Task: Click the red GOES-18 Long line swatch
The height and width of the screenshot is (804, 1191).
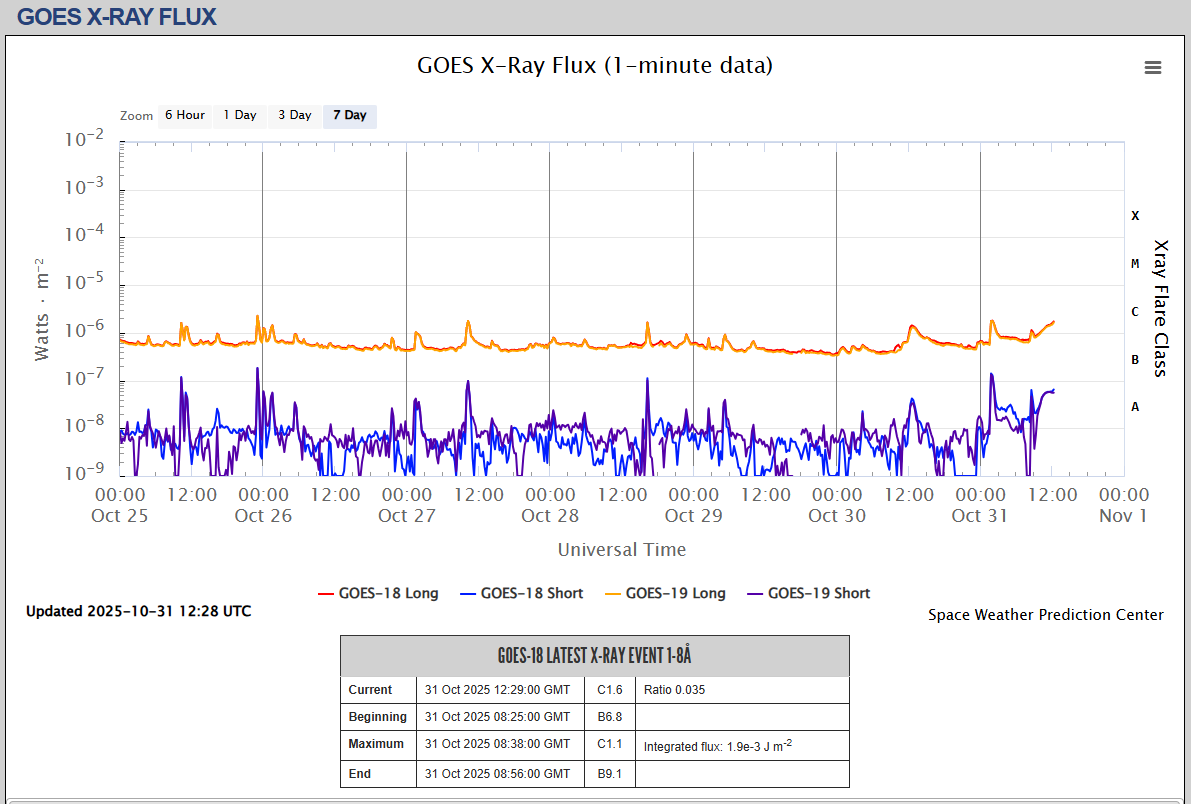Action: point(326,594)
